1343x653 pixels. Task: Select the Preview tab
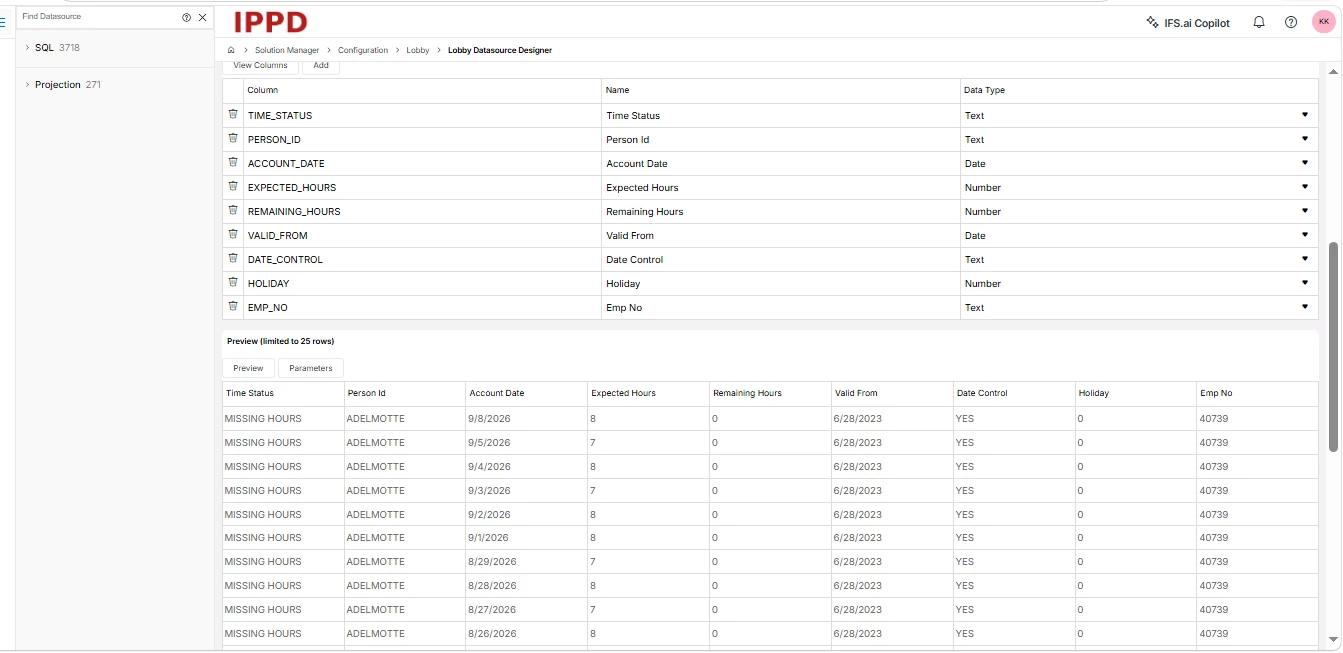[248, 368]
